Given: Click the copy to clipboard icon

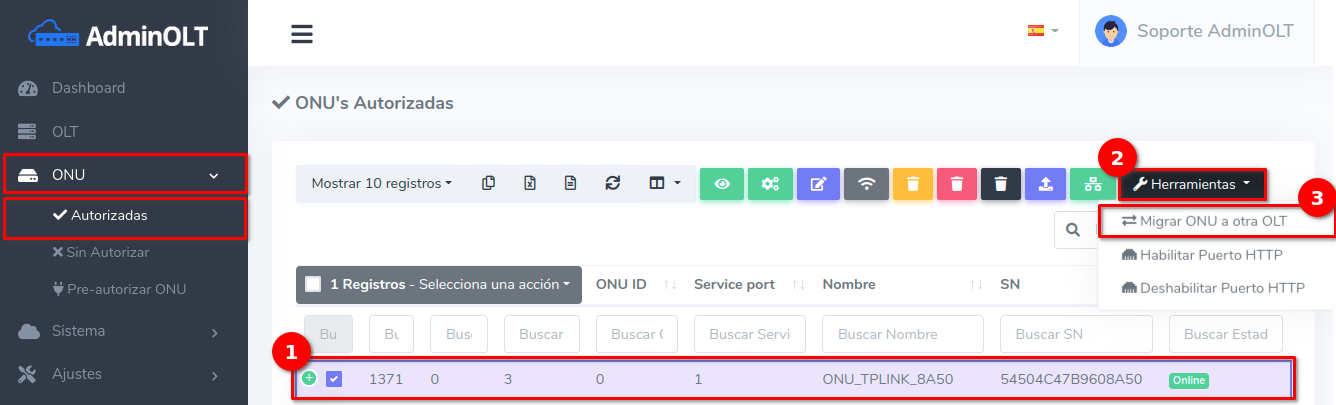Looking at the screenshot, I should (489, 184).
